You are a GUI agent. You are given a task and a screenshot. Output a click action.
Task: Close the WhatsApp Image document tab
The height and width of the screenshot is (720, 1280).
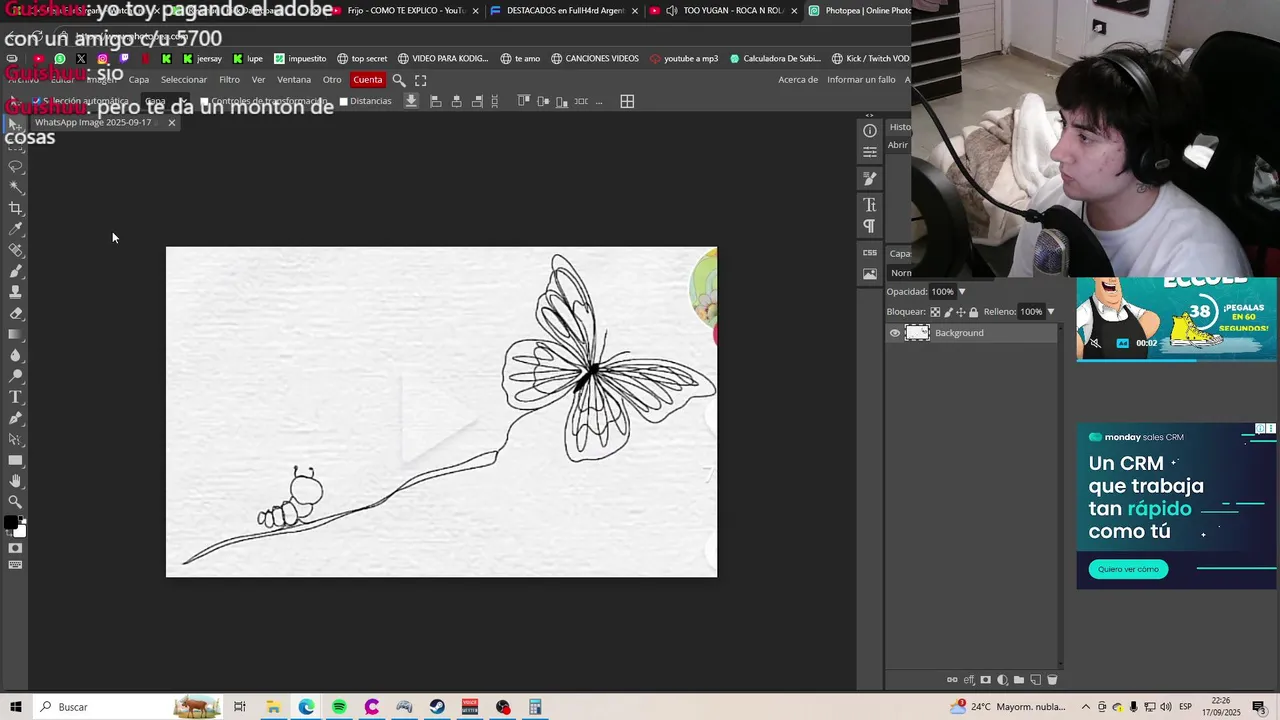pyautogui.click(x=172, y=123)
